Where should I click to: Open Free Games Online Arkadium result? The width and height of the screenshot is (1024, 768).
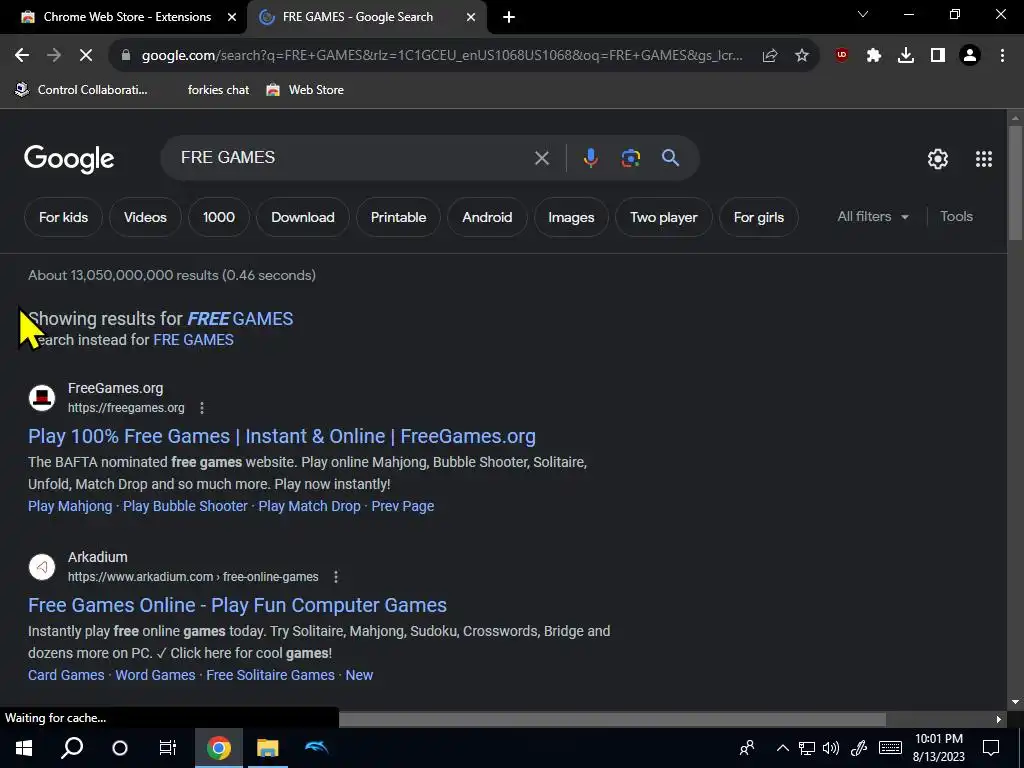click(237, 605)
